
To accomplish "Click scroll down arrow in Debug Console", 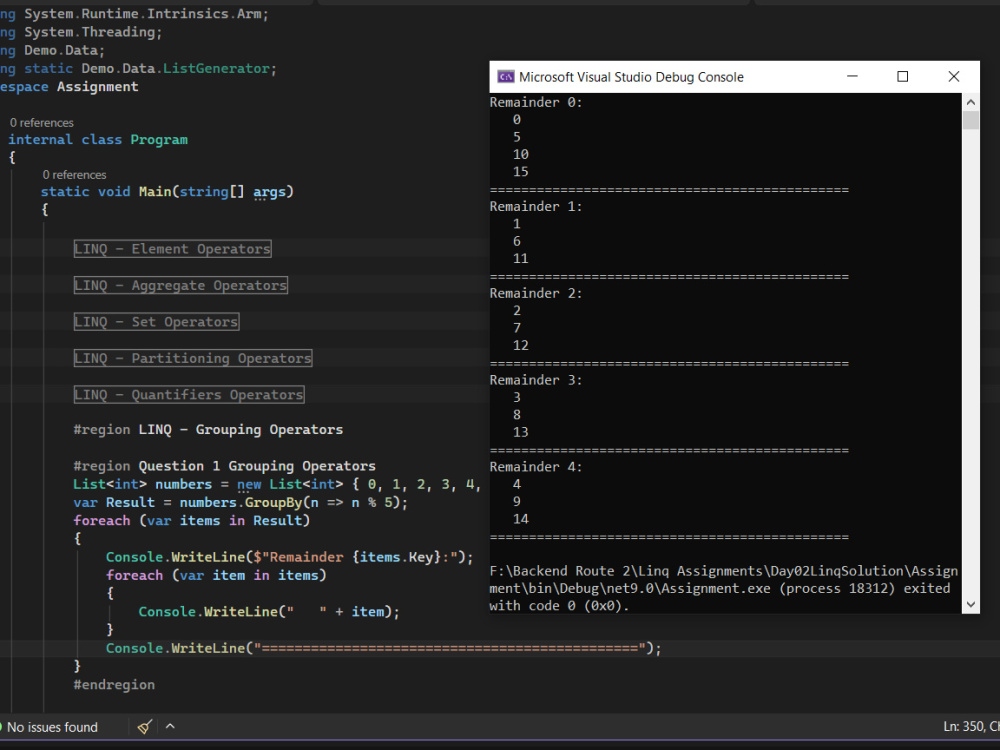I will 970,604.
